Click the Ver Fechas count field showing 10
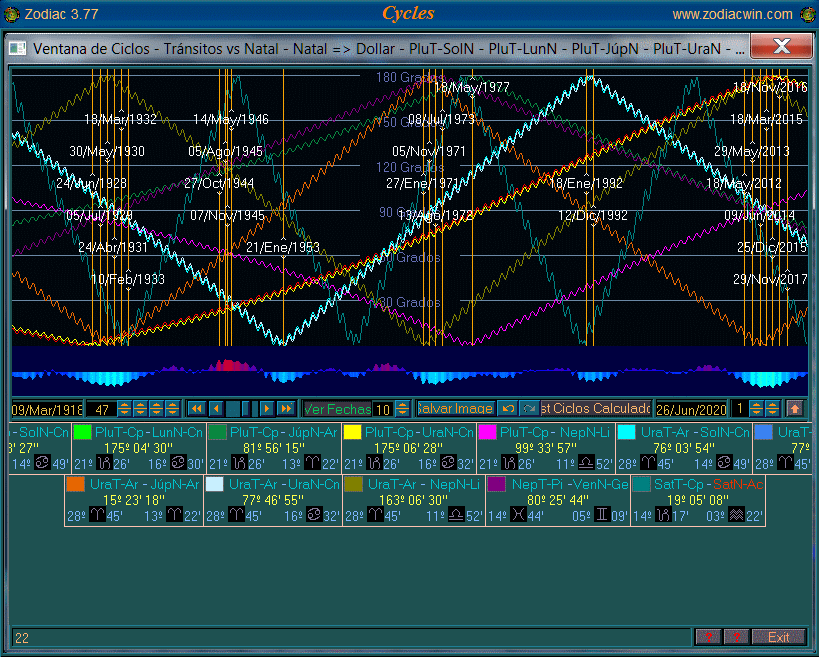Viewport: 819px width, 657px height. click(383, 409)
